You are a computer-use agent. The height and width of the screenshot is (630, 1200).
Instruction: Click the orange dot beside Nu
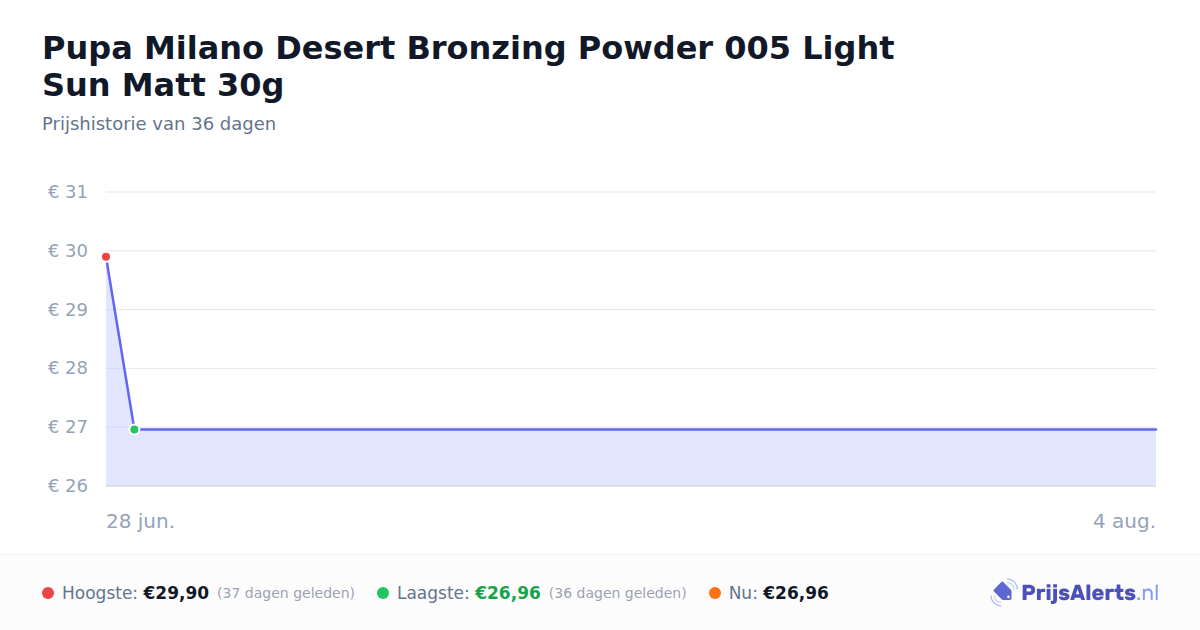click(715, 593)
